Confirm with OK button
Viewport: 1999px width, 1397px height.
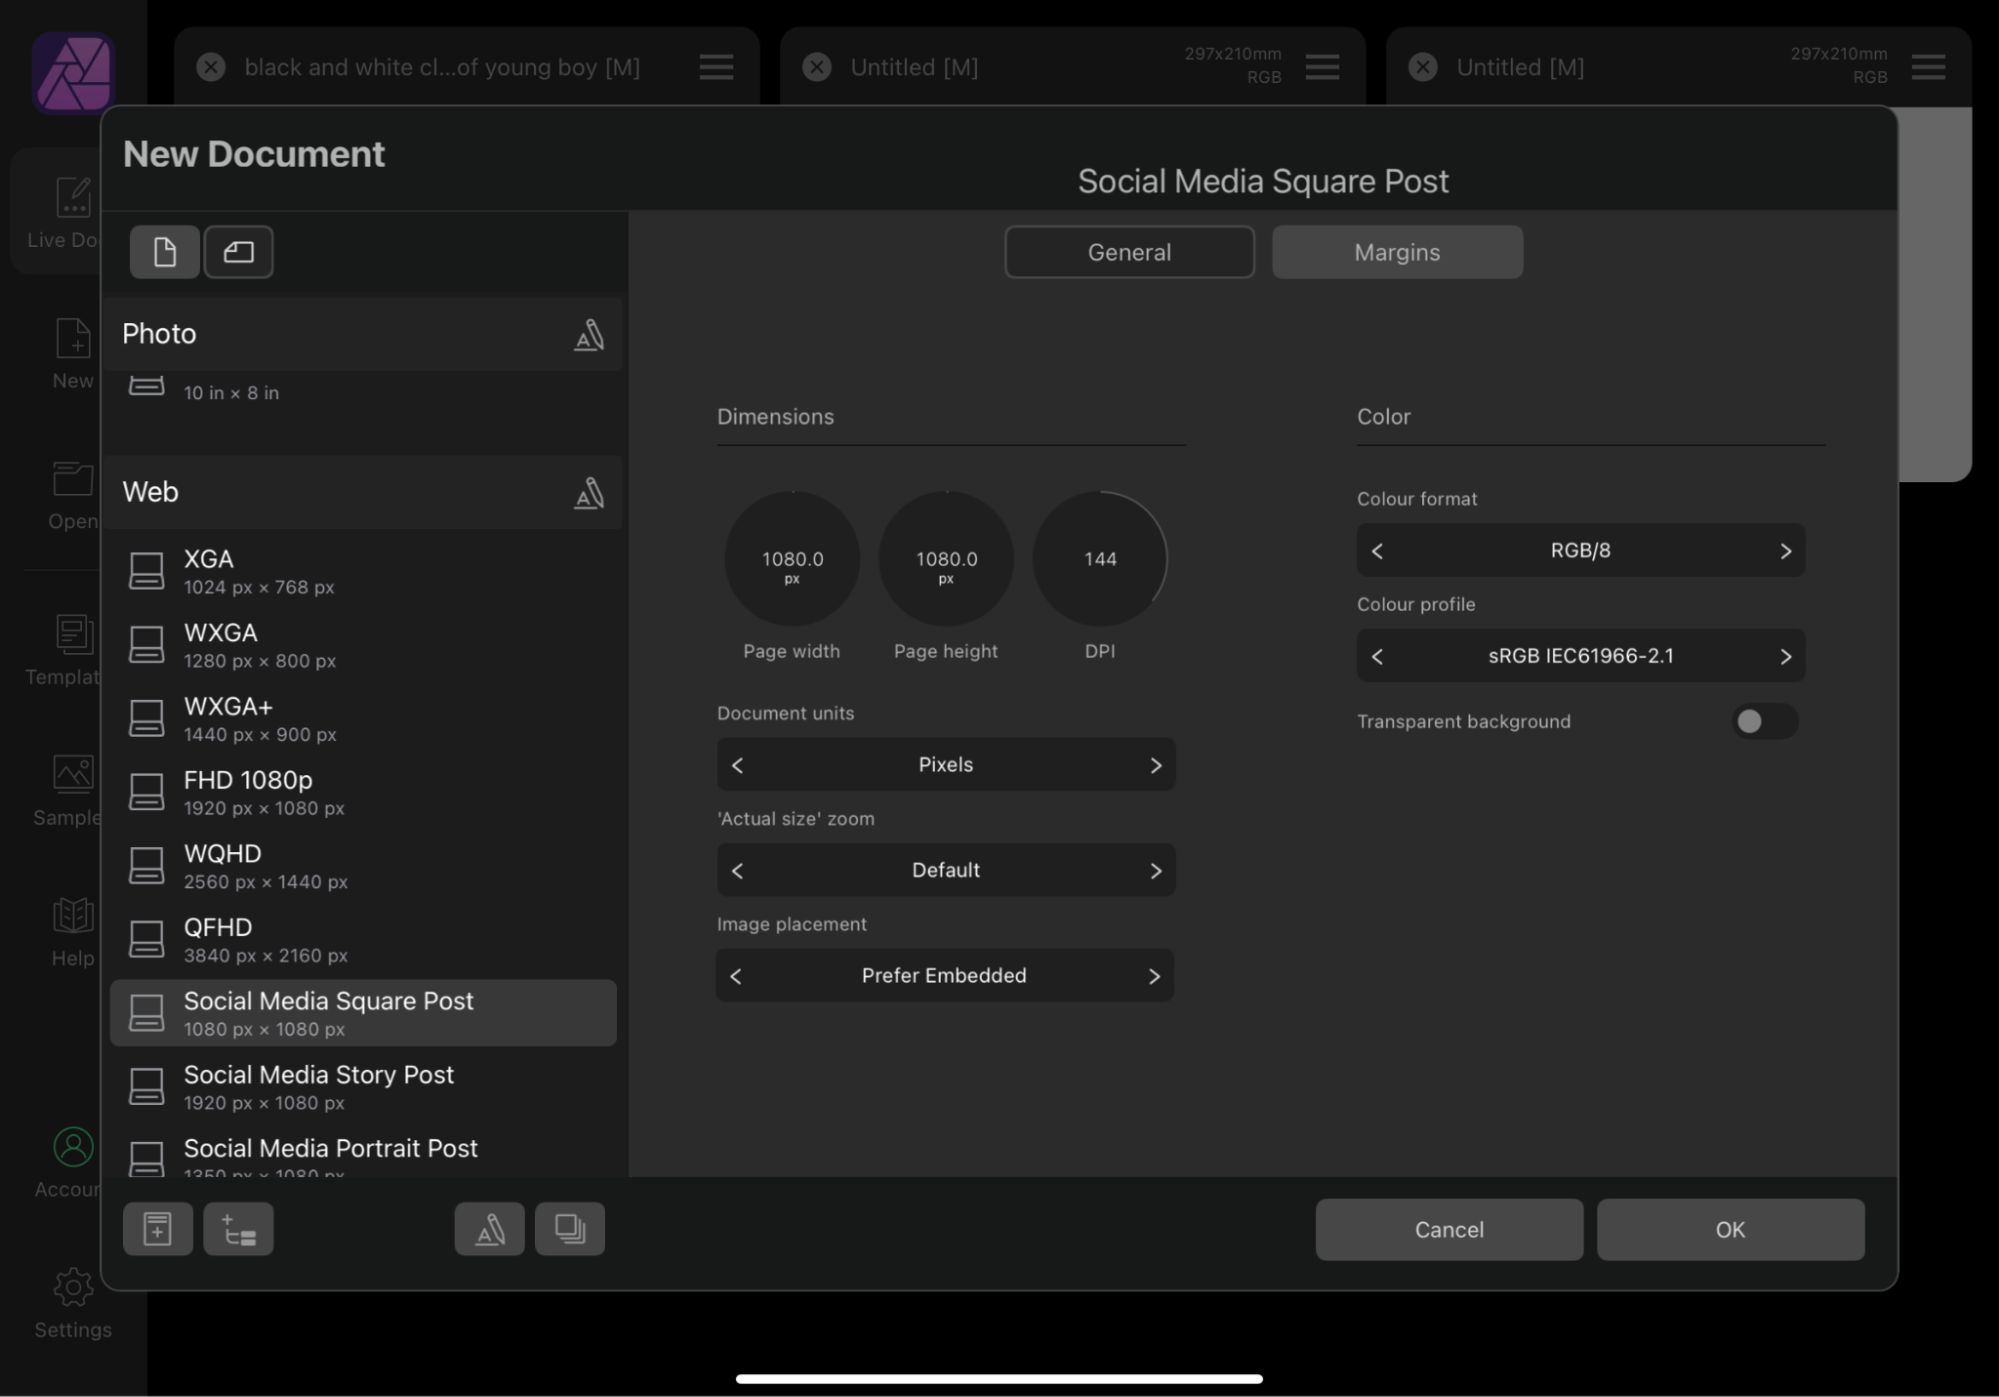click(1730, 1230)
